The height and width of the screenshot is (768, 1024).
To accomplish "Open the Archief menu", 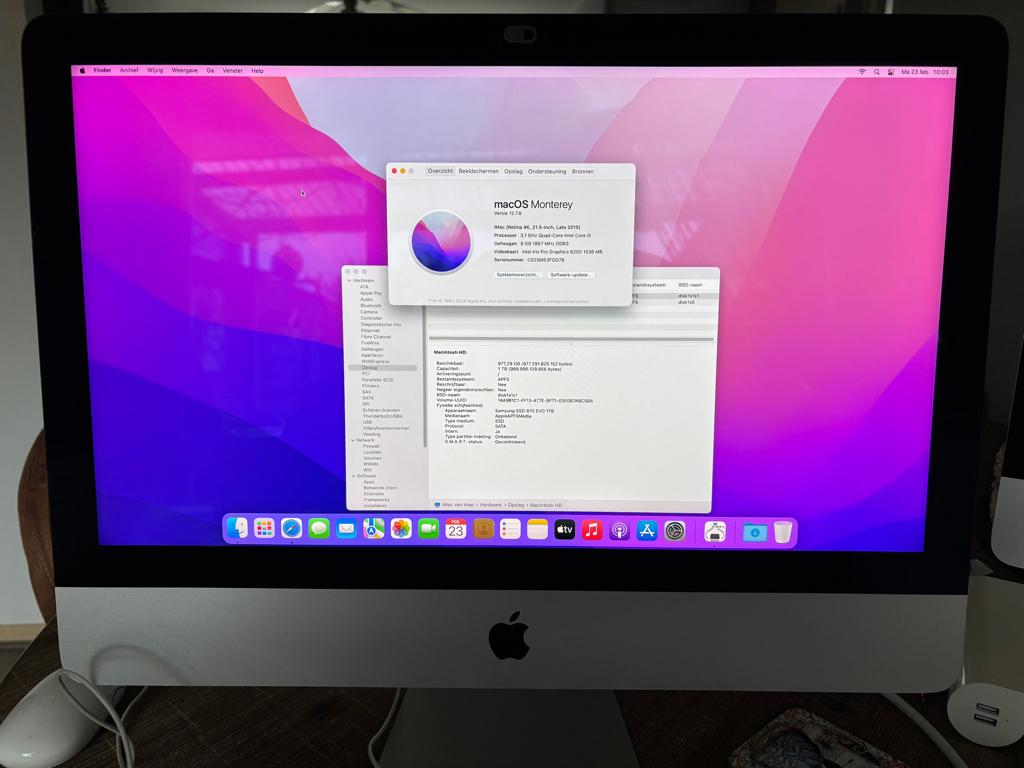I will tap(128, 71).
